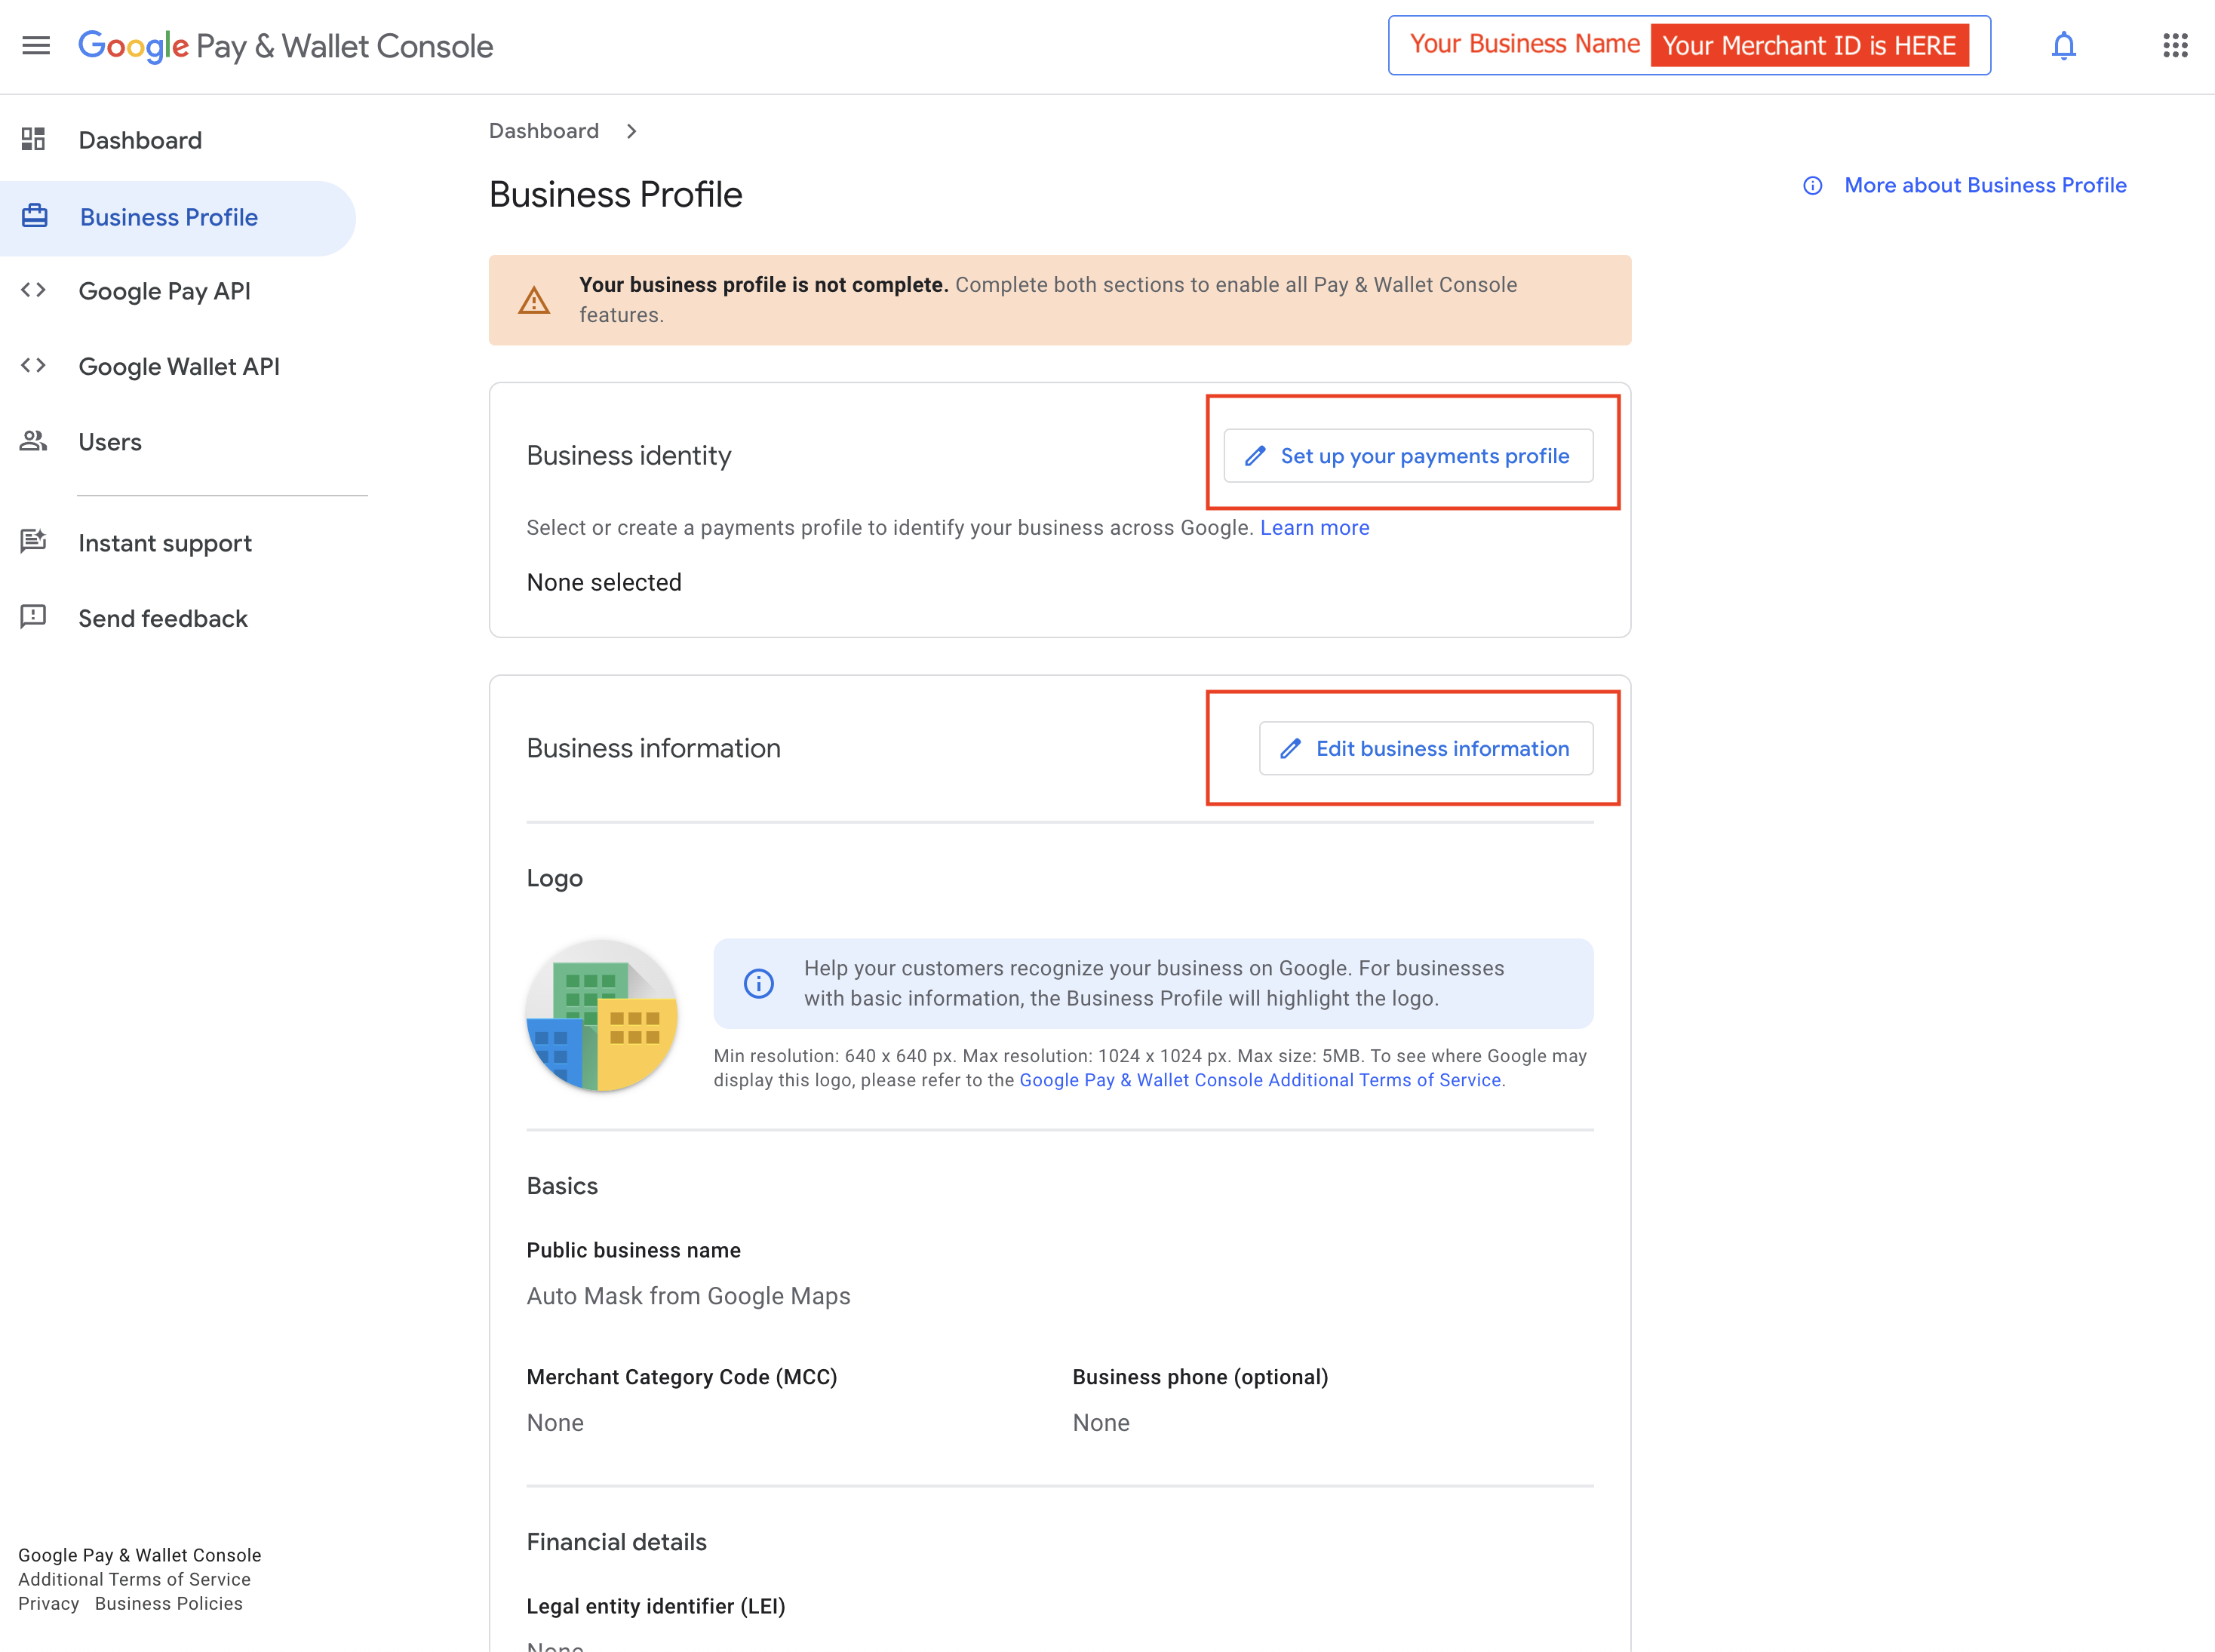The height and width of the screenshot is (1652, 2215).
Task: Click the breadcrumb chevron arrow
Action: click(x=631, y=131)
